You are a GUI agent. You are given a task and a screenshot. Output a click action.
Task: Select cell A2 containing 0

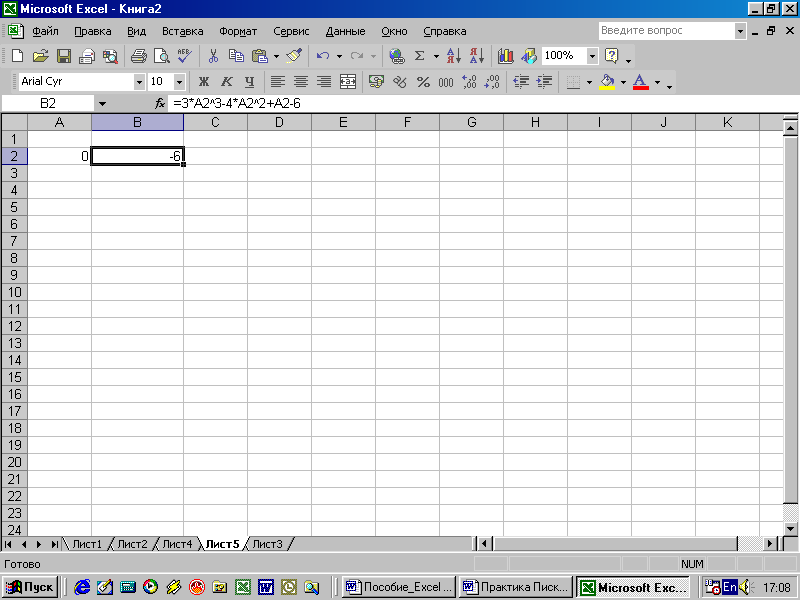pos(60,156)
